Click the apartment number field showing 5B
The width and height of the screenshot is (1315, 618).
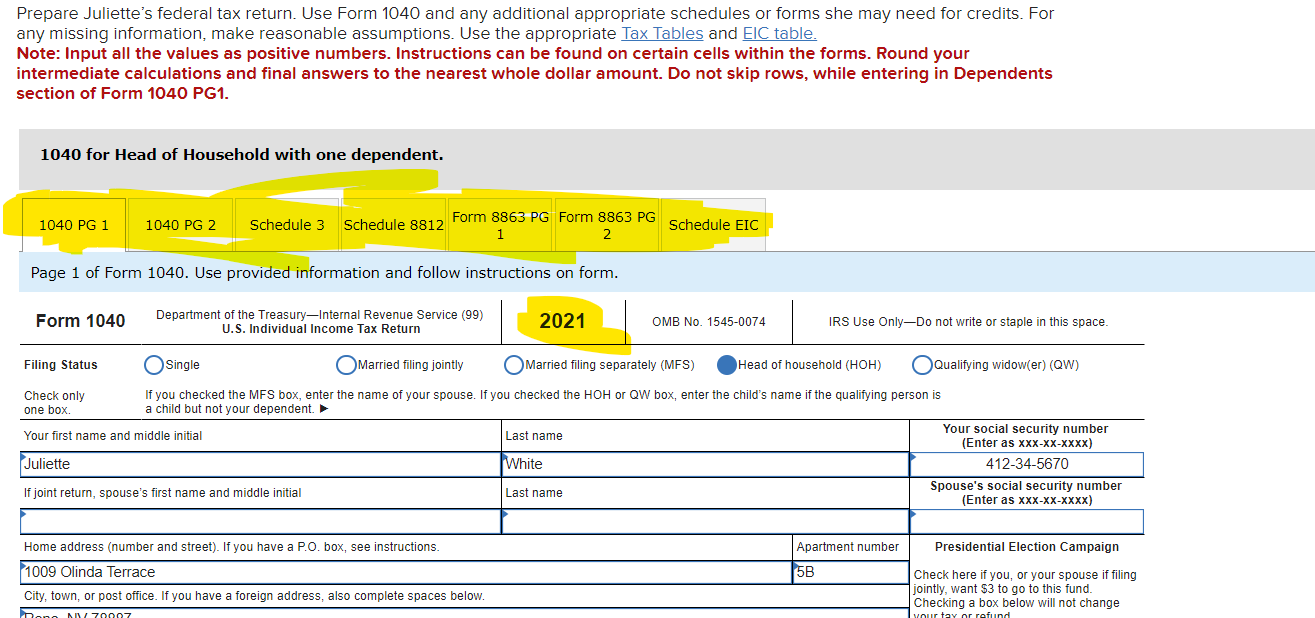[x=850, y=572]
